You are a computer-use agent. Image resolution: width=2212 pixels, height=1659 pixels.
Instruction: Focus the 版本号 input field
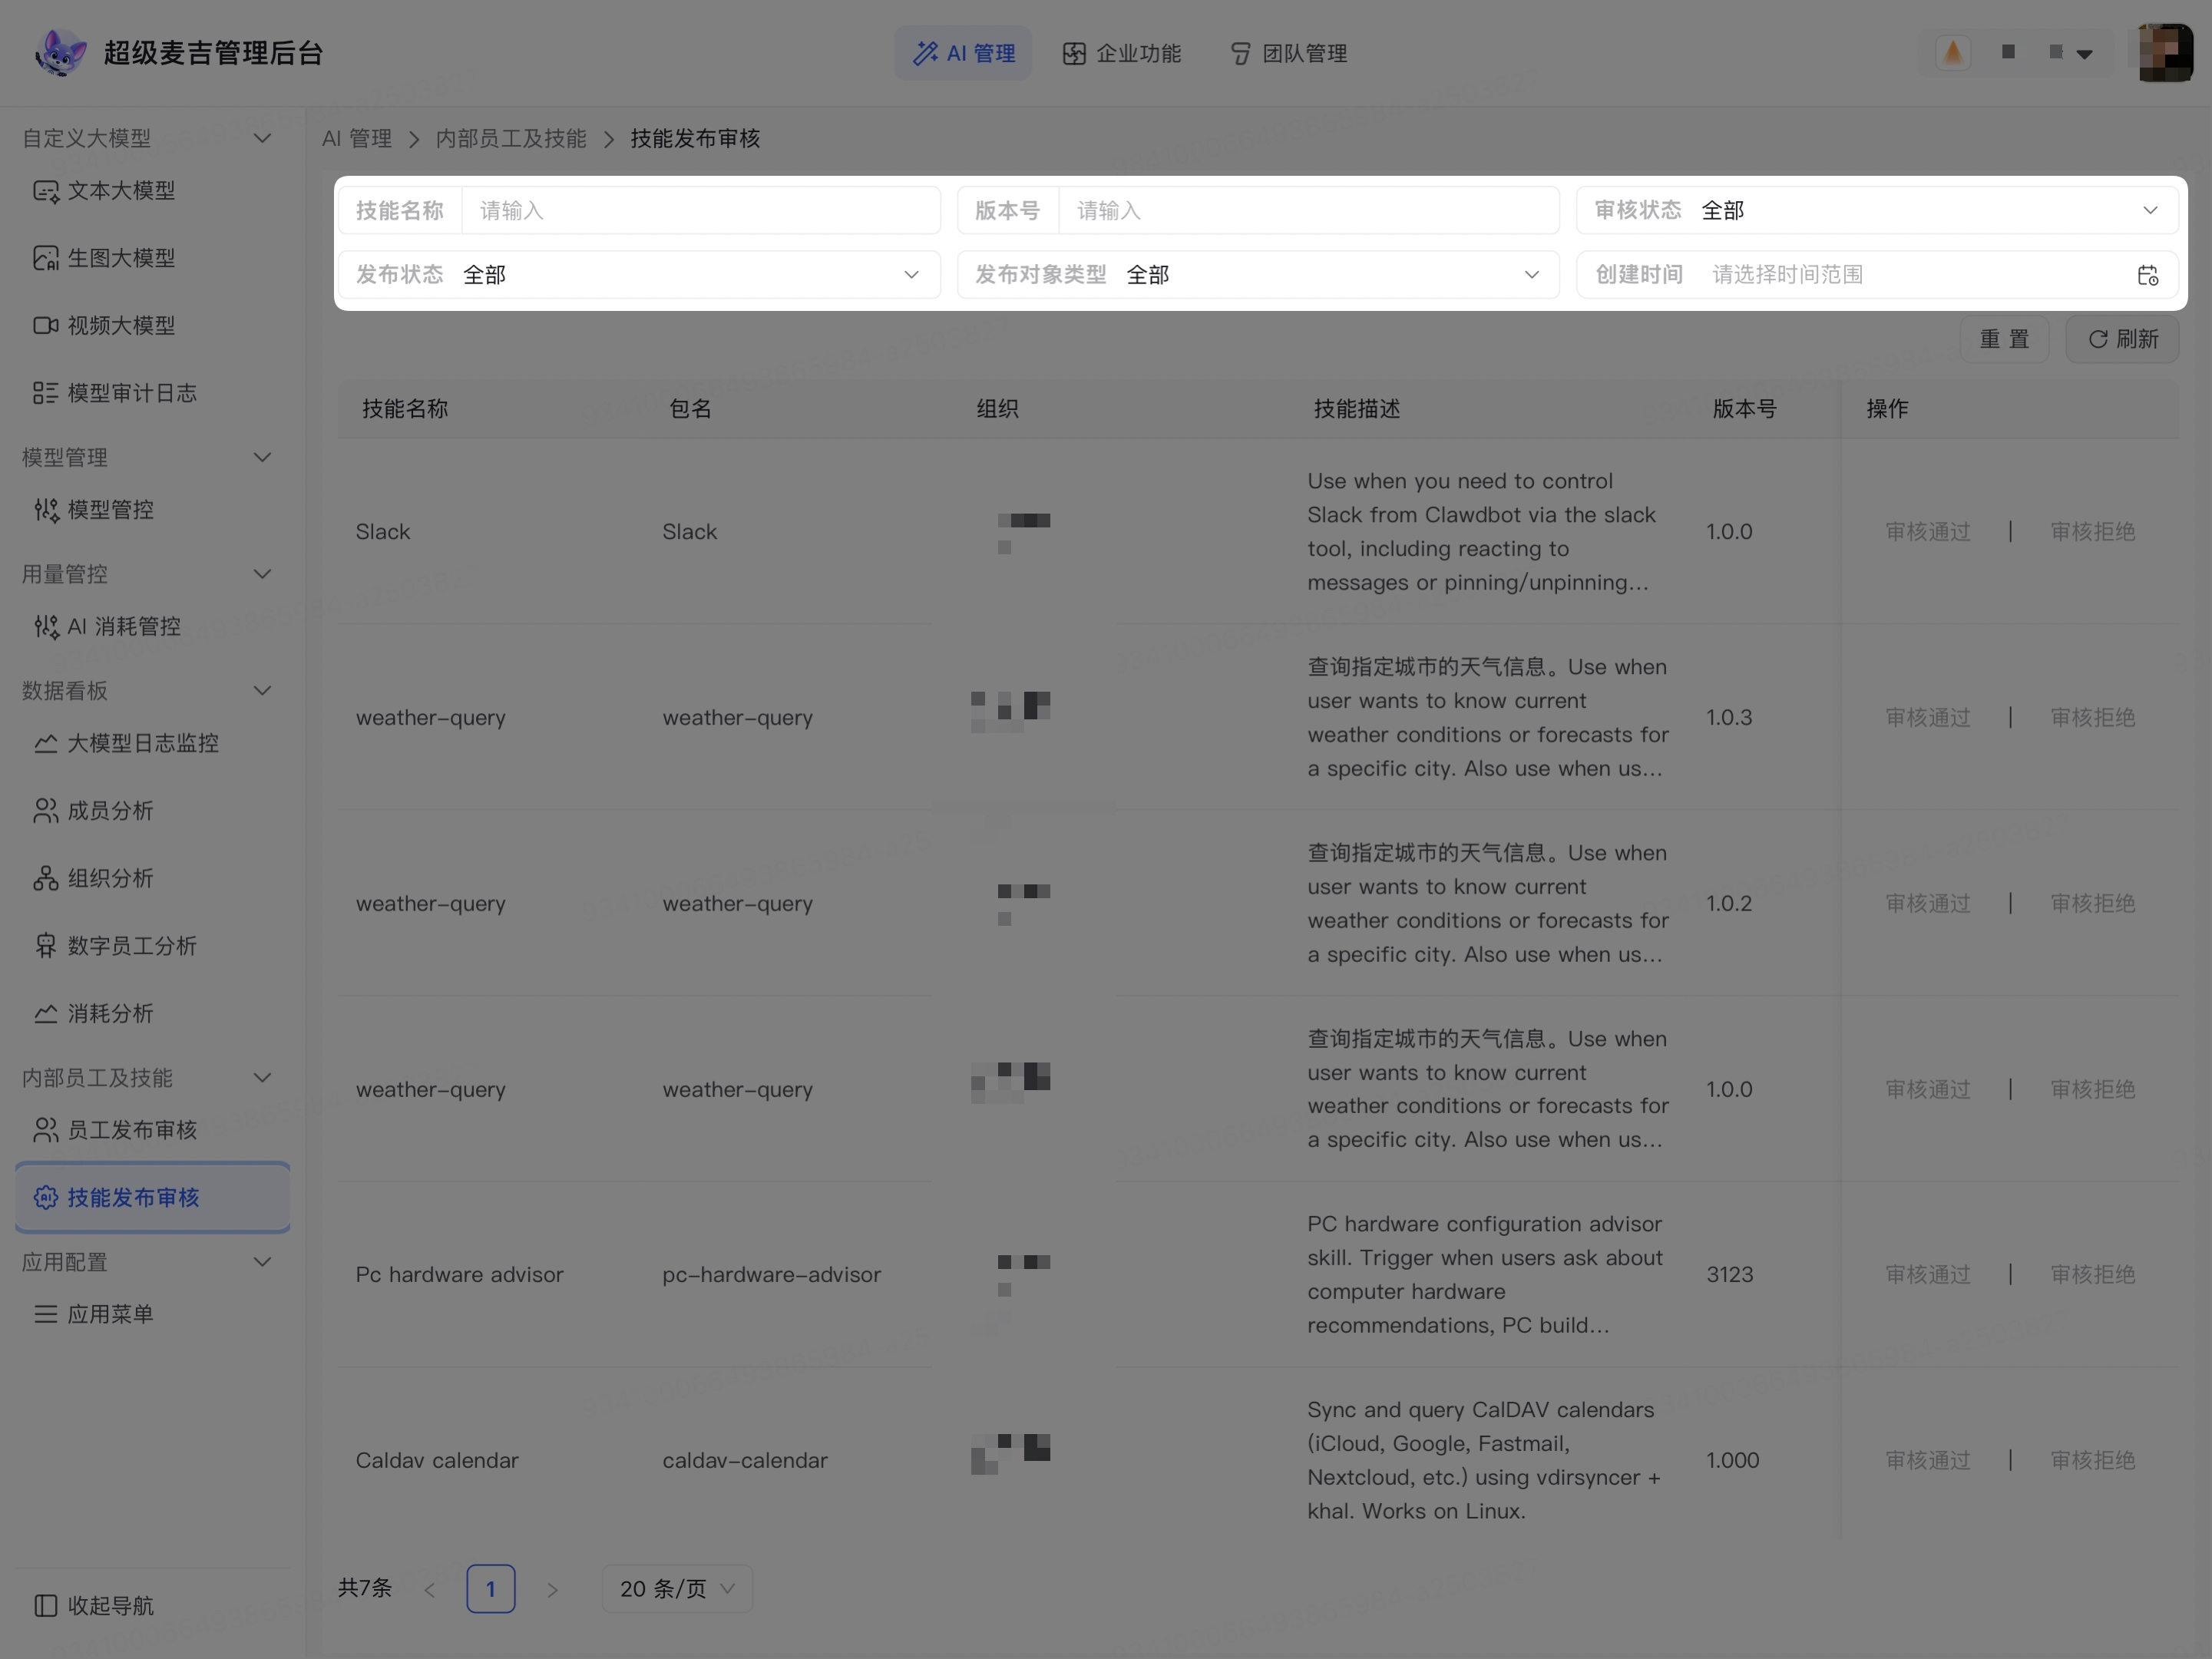tap(1308, 210)
